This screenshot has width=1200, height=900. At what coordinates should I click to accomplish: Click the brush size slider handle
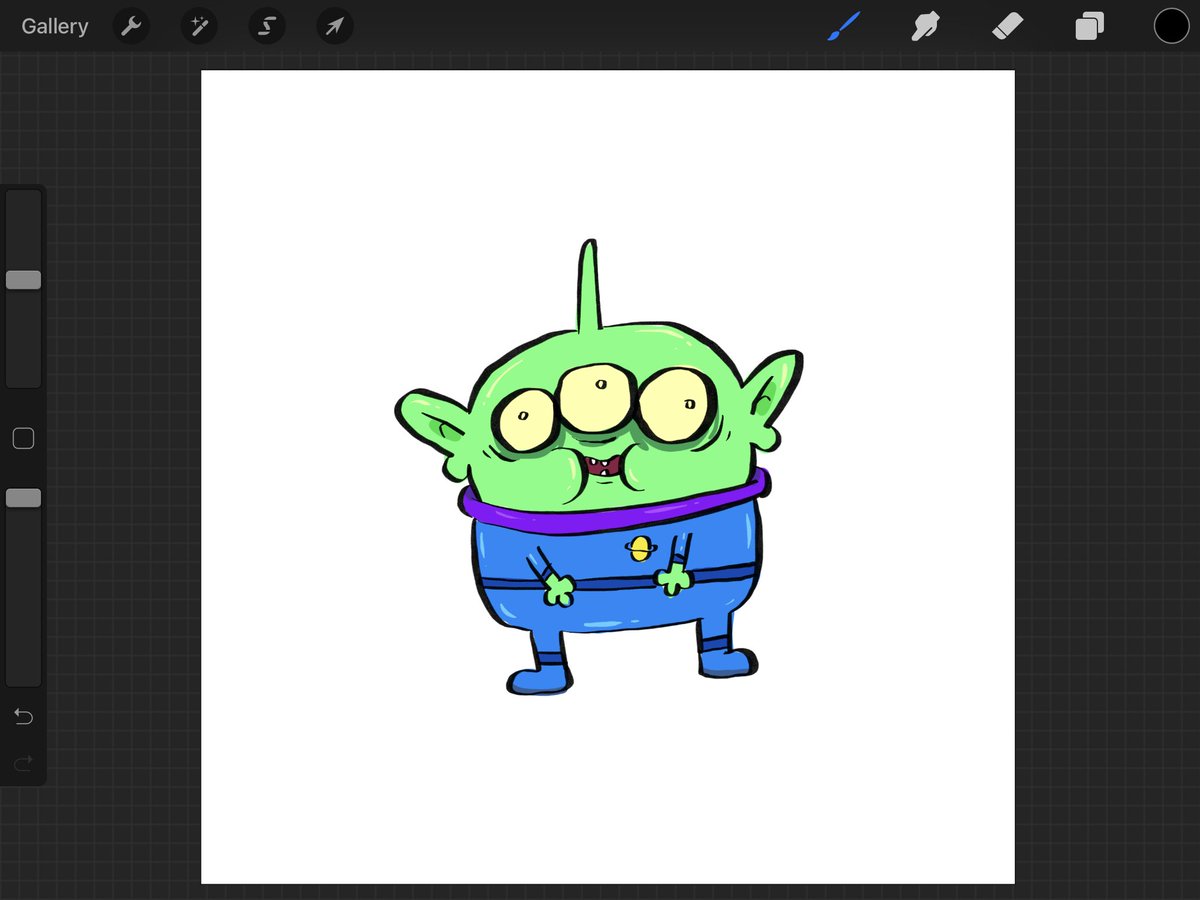point(23,280)
